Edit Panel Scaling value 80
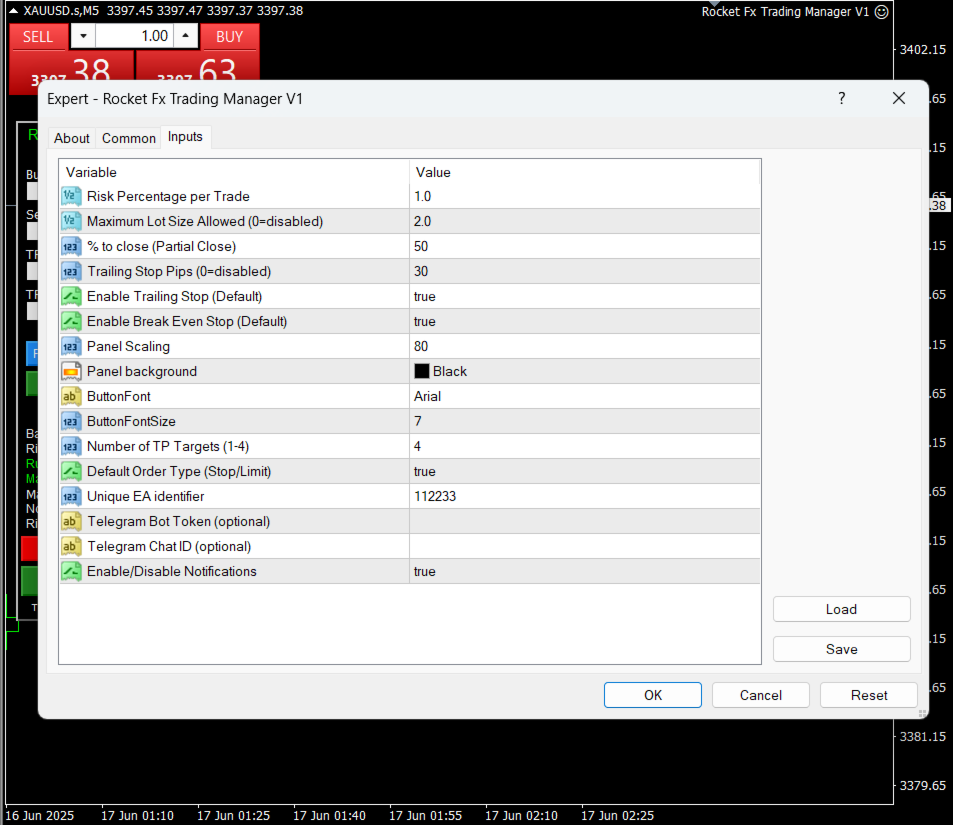 (585, 347)
